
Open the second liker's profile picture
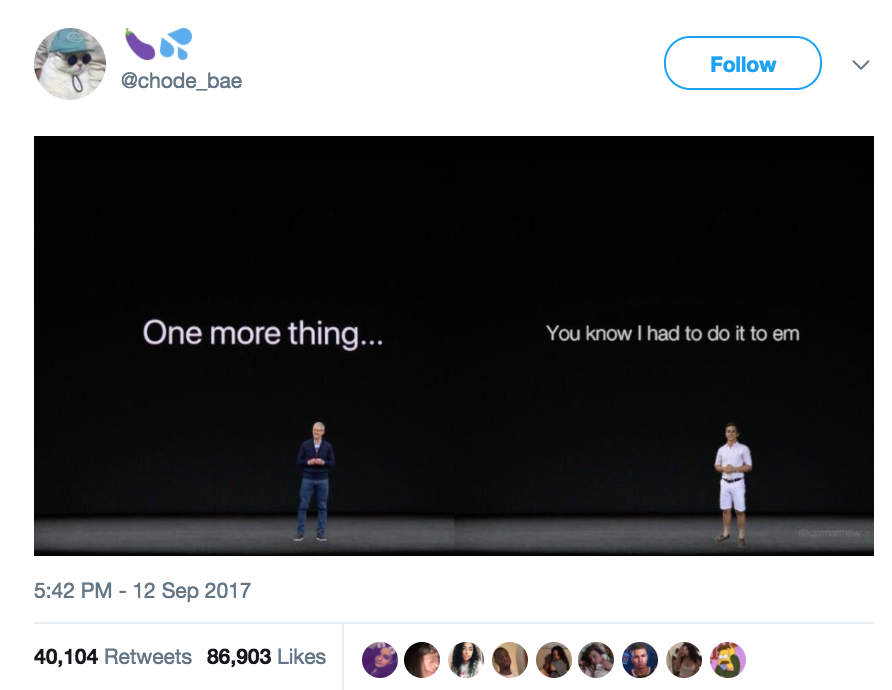point(424,659)
